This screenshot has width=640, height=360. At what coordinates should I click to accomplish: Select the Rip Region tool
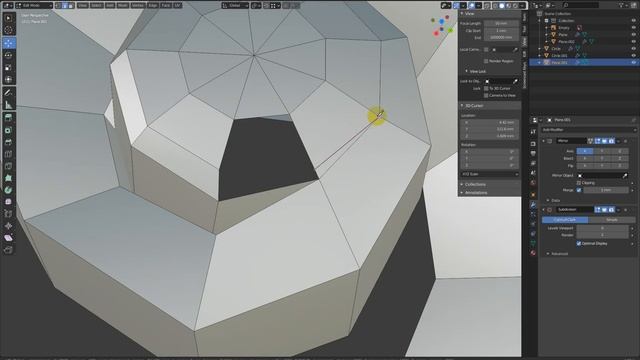(x=9, y=250)
